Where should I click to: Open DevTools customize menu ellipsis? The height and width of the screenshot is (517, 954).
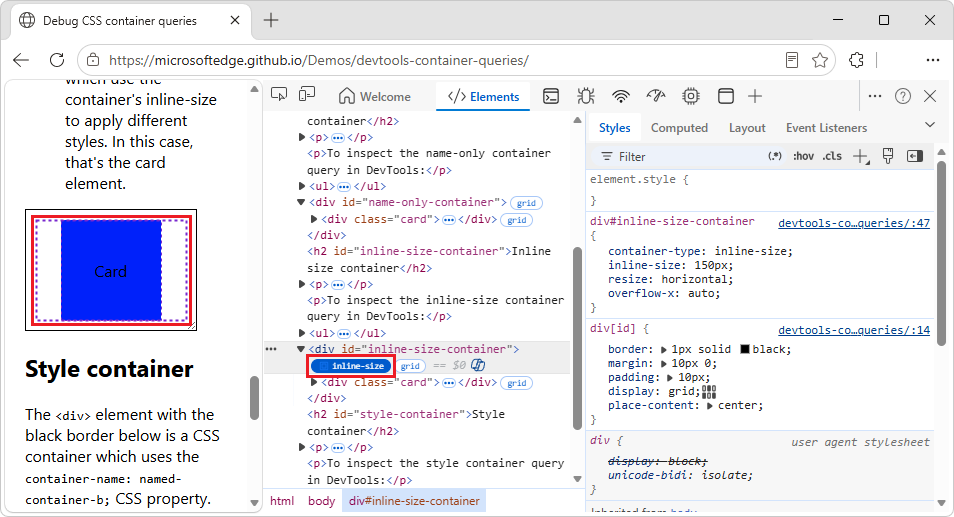tap(875, 96)
